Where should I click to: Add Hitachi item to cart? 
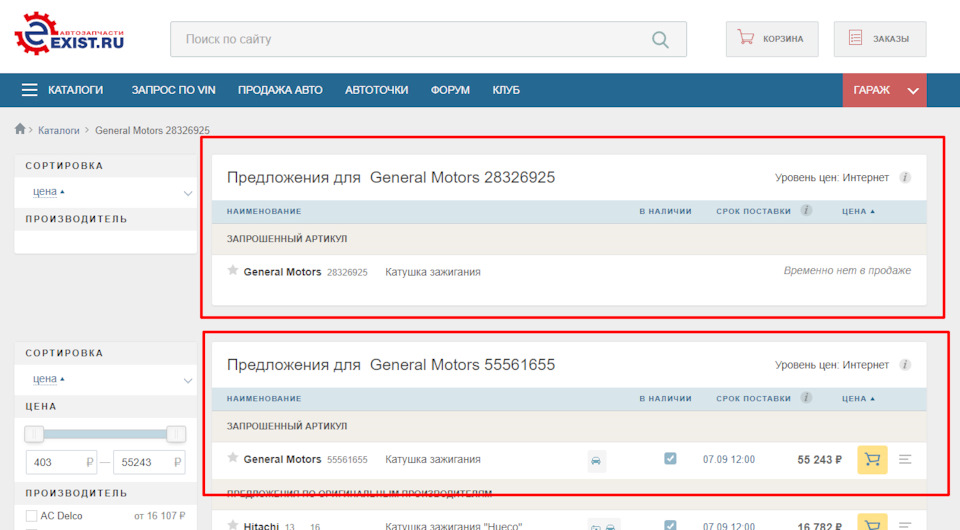tap(872, 522)
